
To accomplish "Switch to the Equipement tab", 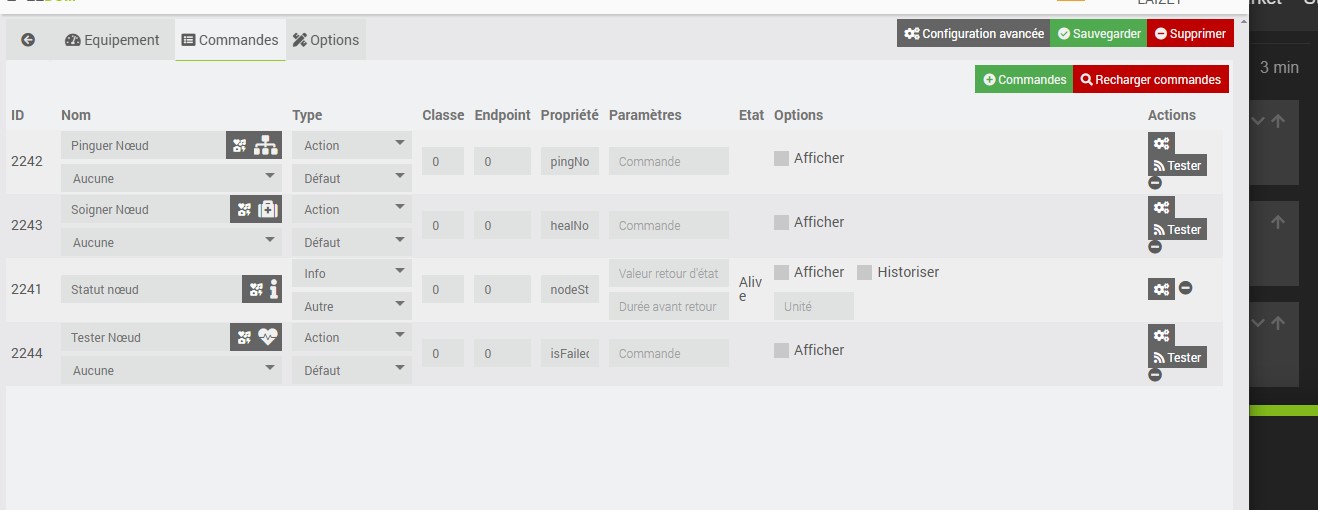I will [x=112, y=40].
